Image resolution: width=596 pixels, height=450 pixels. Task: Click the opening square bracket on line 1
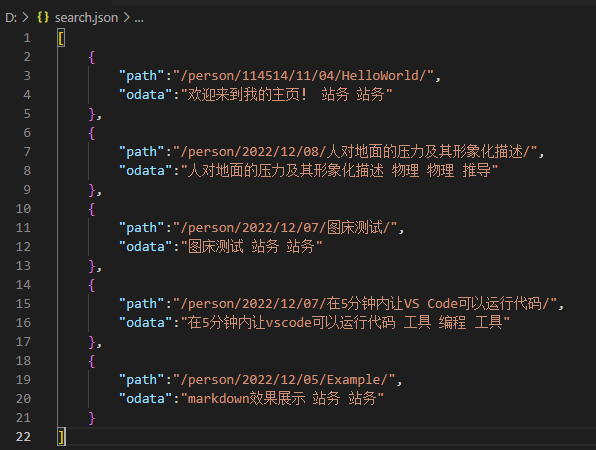coord(61,38)
